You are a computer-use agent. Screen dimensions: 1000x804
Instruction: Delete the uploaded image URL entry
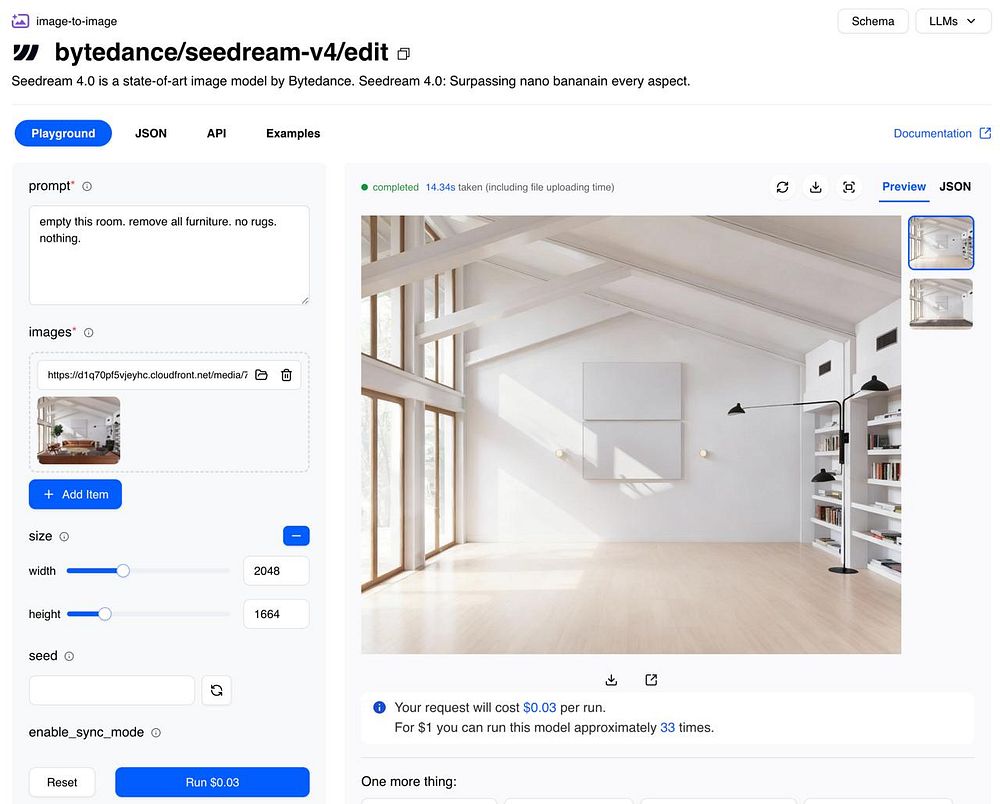286,375
